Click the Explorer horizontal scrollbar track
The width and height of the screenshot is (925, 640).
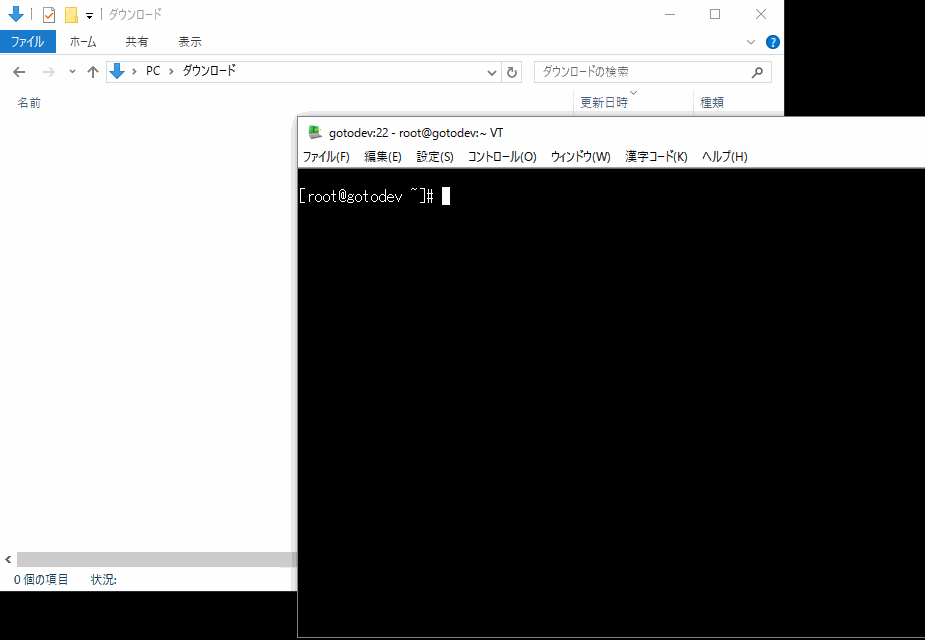(x=157, y=559)
